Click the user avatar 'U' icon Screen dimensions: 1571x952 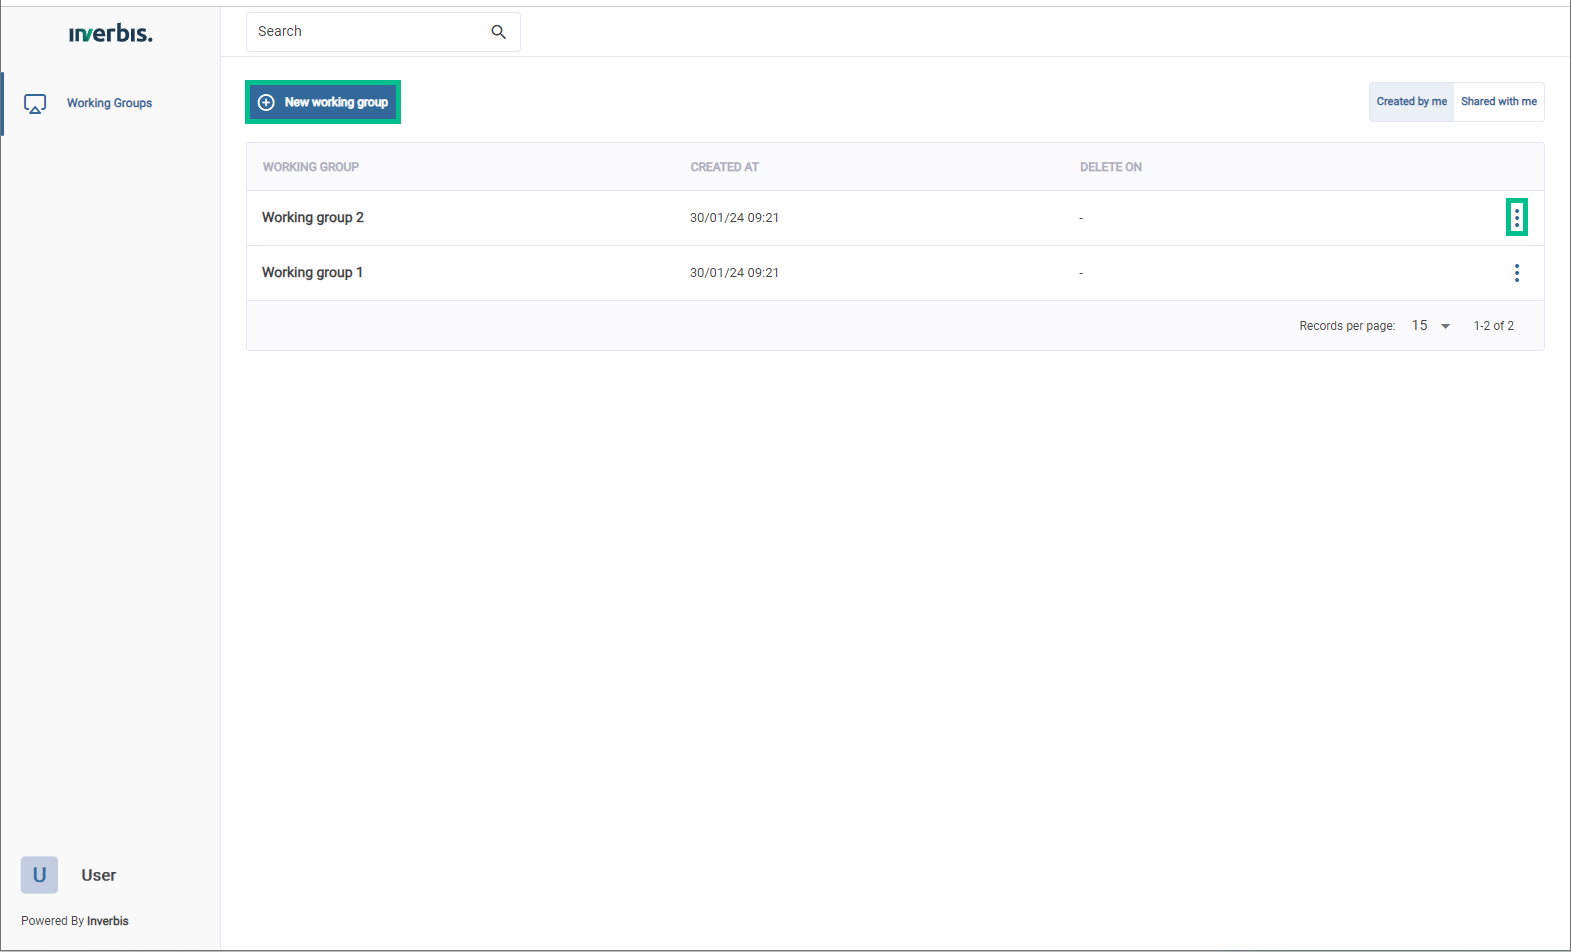coord(39,875)
